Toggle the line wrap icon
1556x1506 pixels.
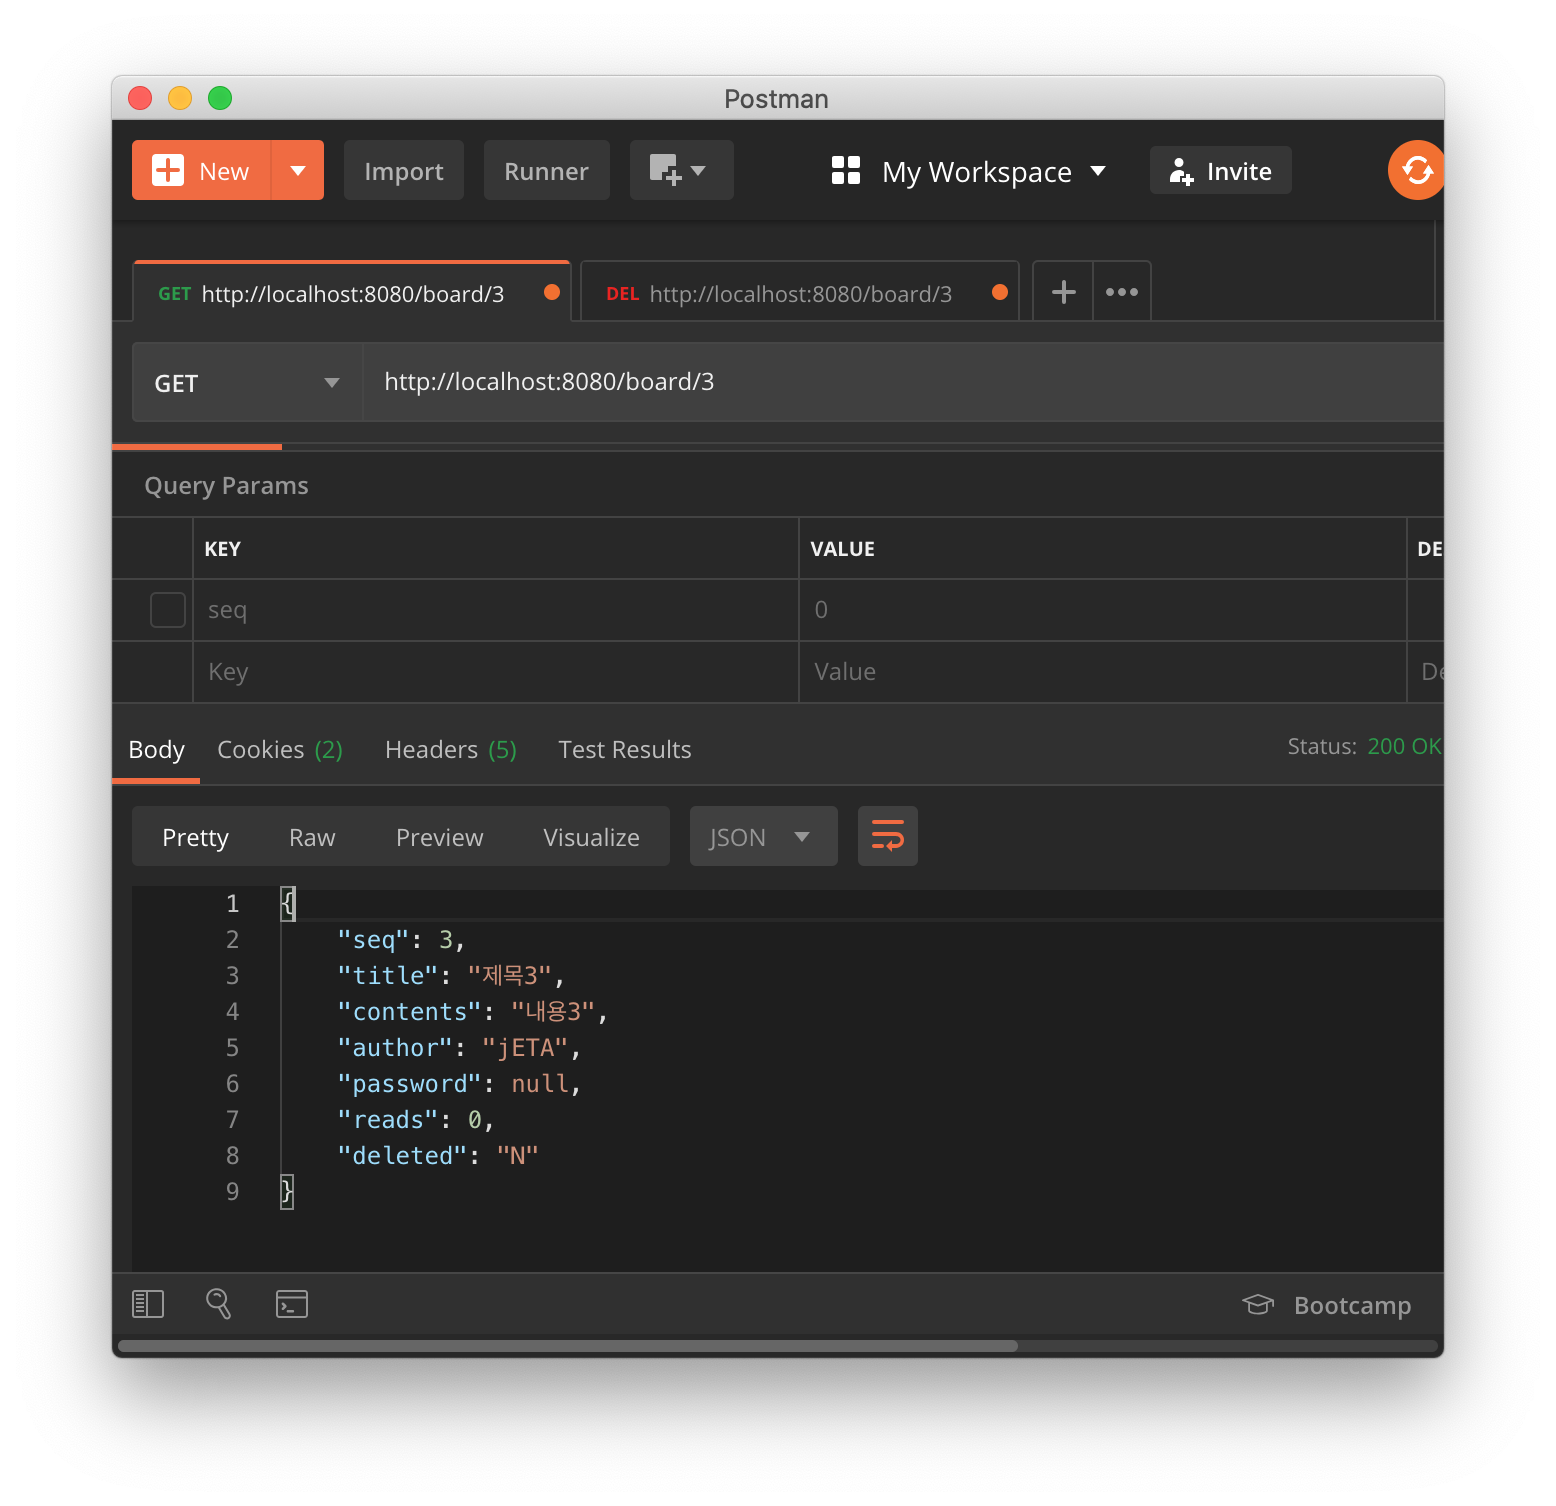click(x=888, y=836)
